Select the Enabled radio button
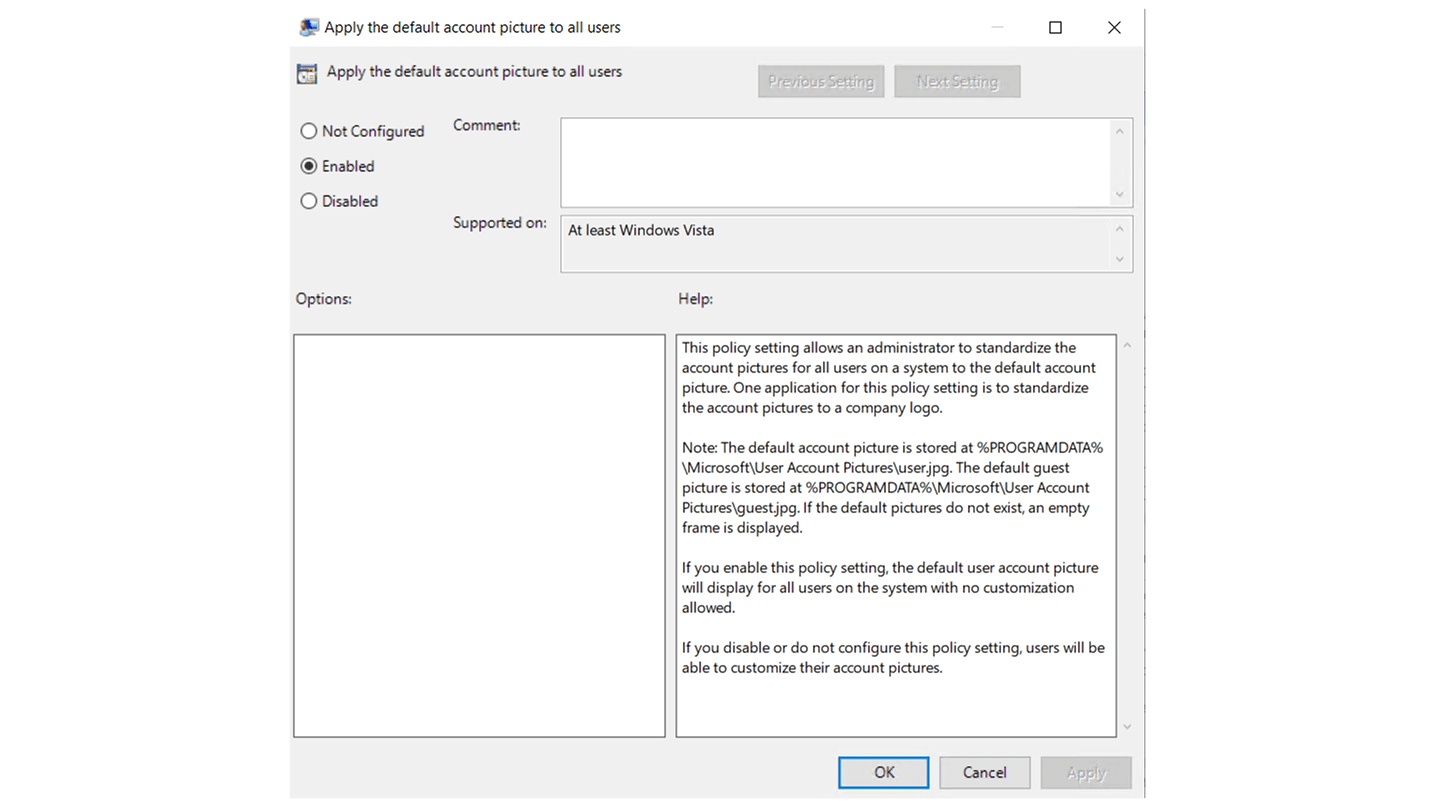Screen dimensions: 1435x807 [308, 166]
